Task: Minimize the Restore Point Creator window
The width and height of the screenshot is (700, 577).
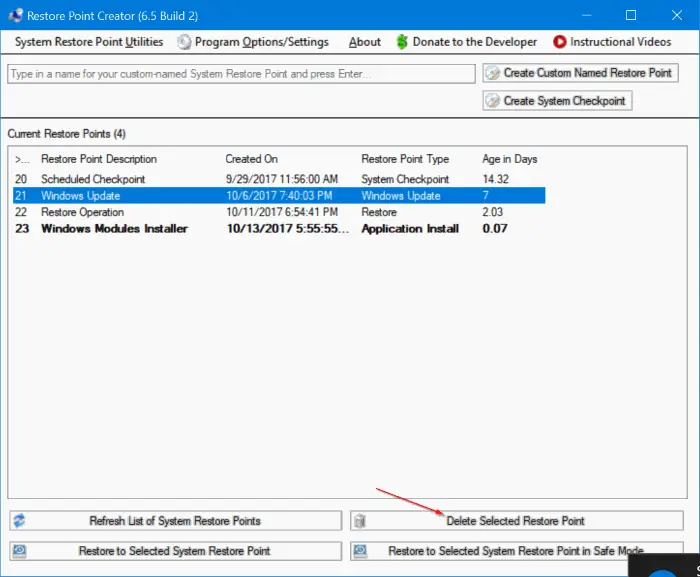Action: [x=587, y=16]
